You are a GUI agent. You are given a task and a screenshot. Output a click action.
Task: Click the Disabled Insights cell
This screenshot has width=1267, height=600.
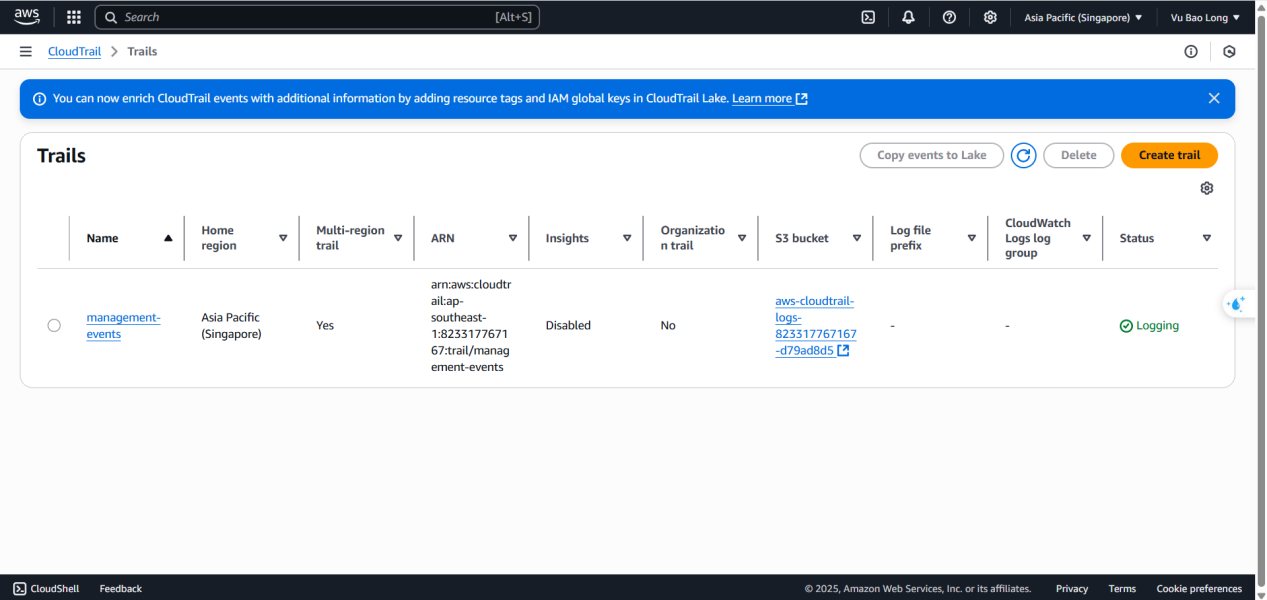point(568,326)
